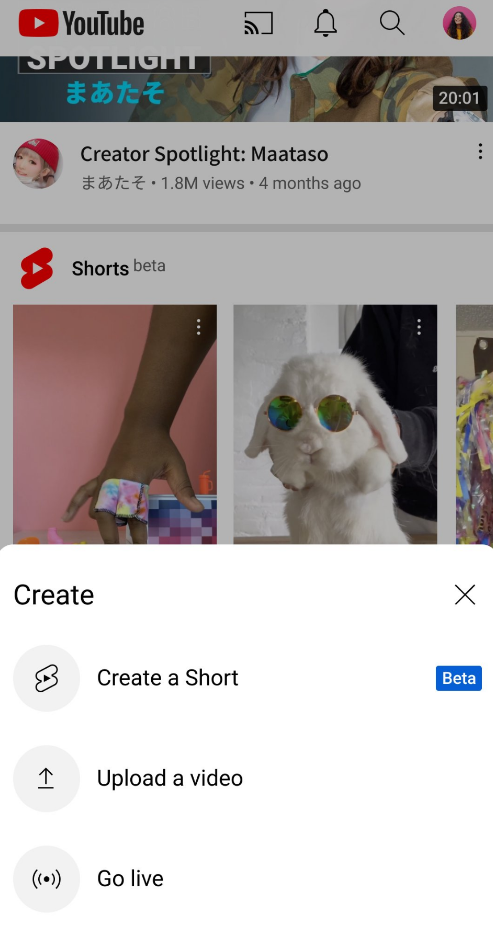Screen dimensions: 493x935
Task: Tap the 20:01 video duration badge
Action: pyautogui.click(x=460, y=98)
